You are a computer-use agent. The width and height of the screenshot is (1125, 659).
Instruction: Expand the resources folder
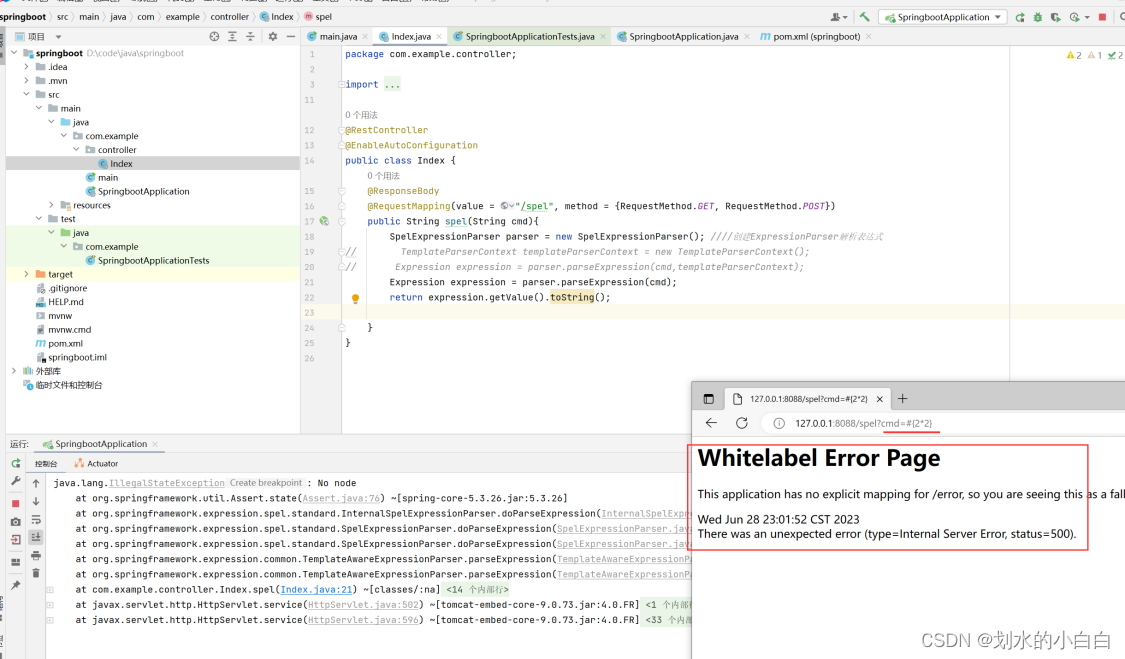point(51,205)
